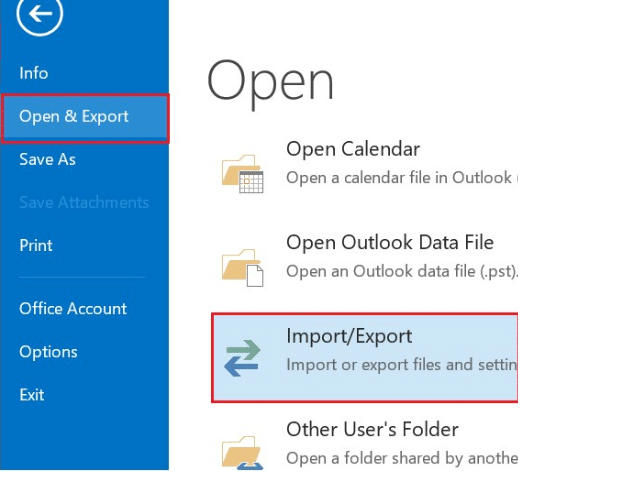The height and width of the screenshot is (478, 642).
Task: Open the Print page
Action: [36, 245]
